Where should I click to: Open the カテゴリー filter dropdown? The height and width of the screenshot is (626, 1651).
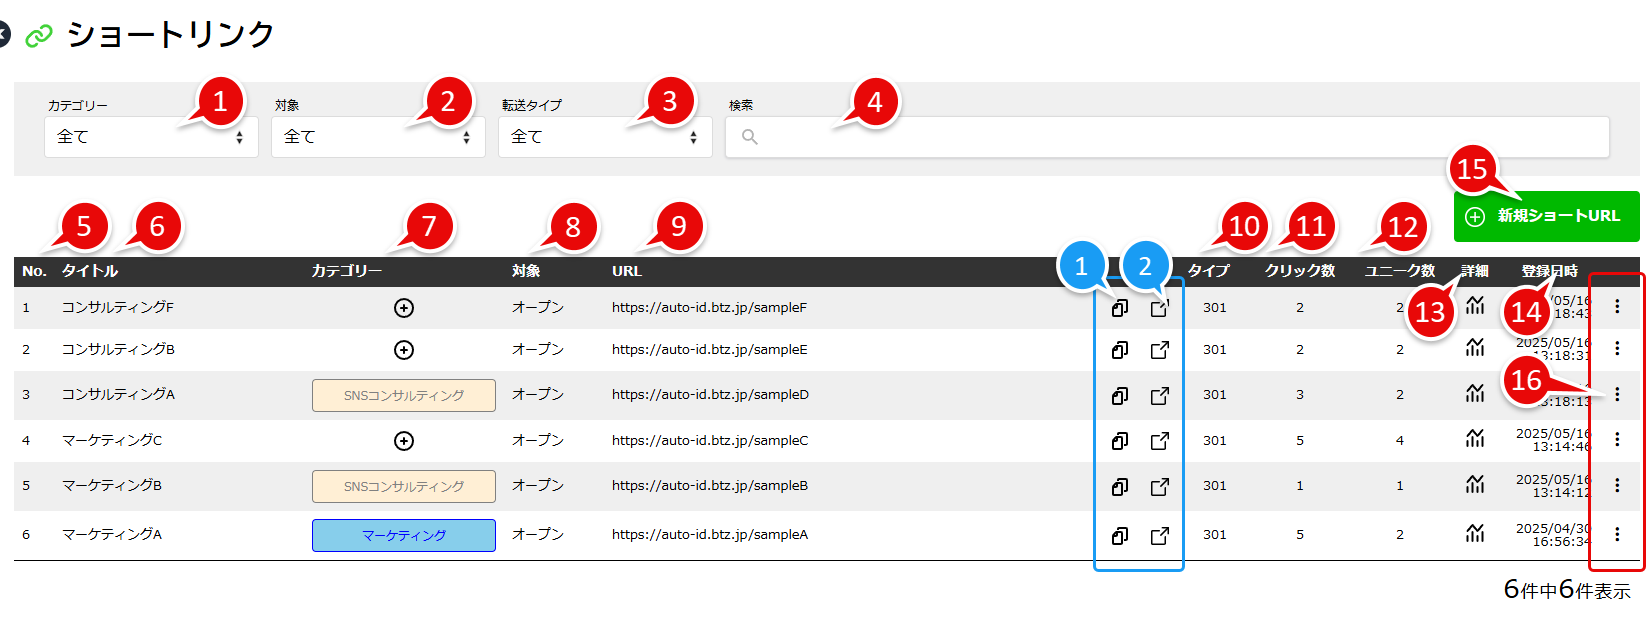click(x=151, y=137)
